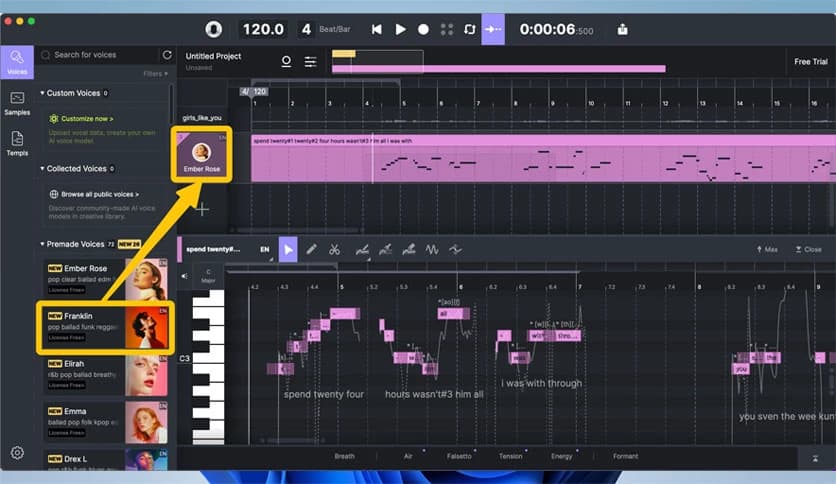
Task: Open the Formant parameter tab
Action: coord(625,456)
